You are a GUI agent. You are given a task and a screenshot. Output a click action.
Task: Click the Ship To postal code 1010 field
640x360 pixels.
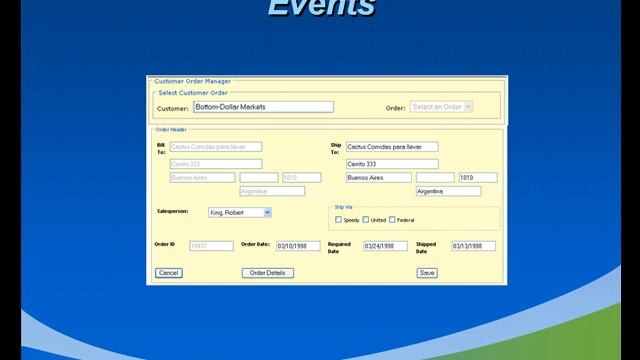coord(478,178)
